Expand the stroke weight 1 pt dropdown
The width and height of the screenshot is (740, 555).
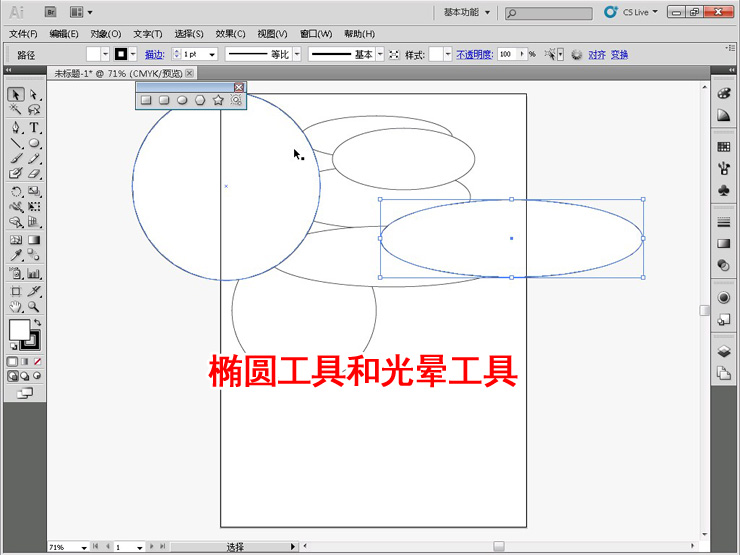coord(212,54)
